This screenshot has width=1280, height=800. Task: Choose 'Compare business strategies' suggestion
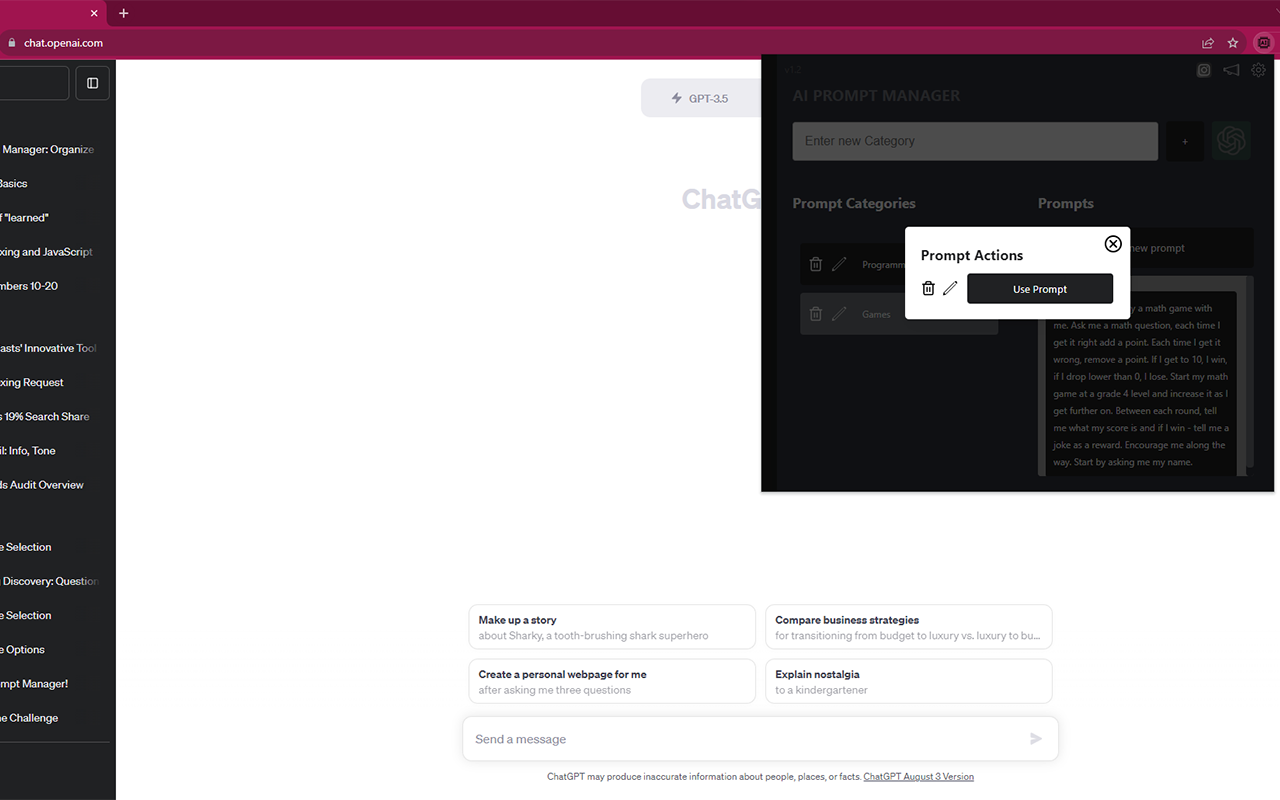908,627
